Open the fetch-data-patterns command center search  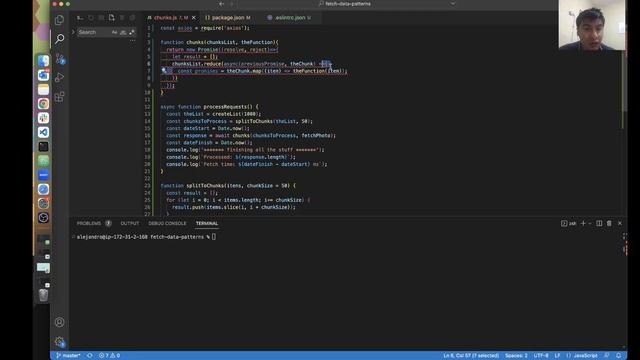point(348,4)
